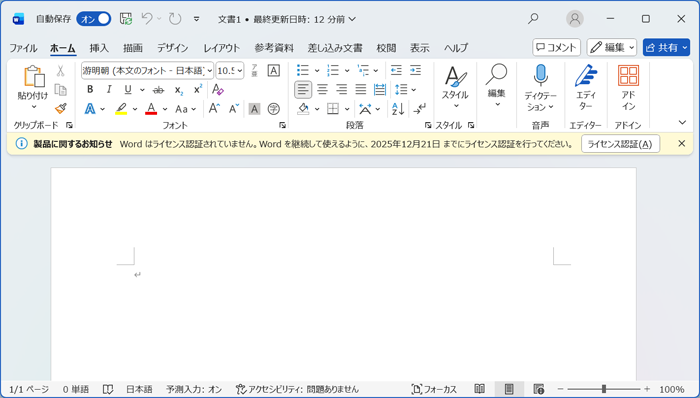Switch to the 参考資料 tab

[x=274, y=48]
